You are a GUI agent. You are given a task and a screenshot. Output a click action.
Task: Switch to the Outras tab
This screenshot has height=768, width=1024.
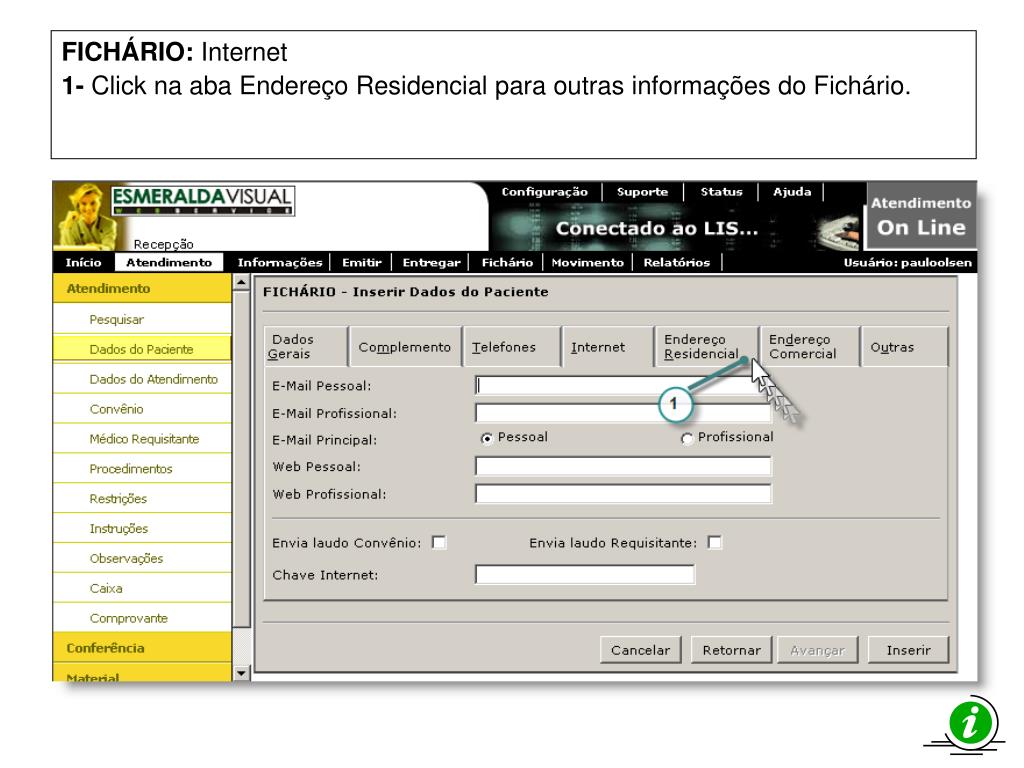904,347
